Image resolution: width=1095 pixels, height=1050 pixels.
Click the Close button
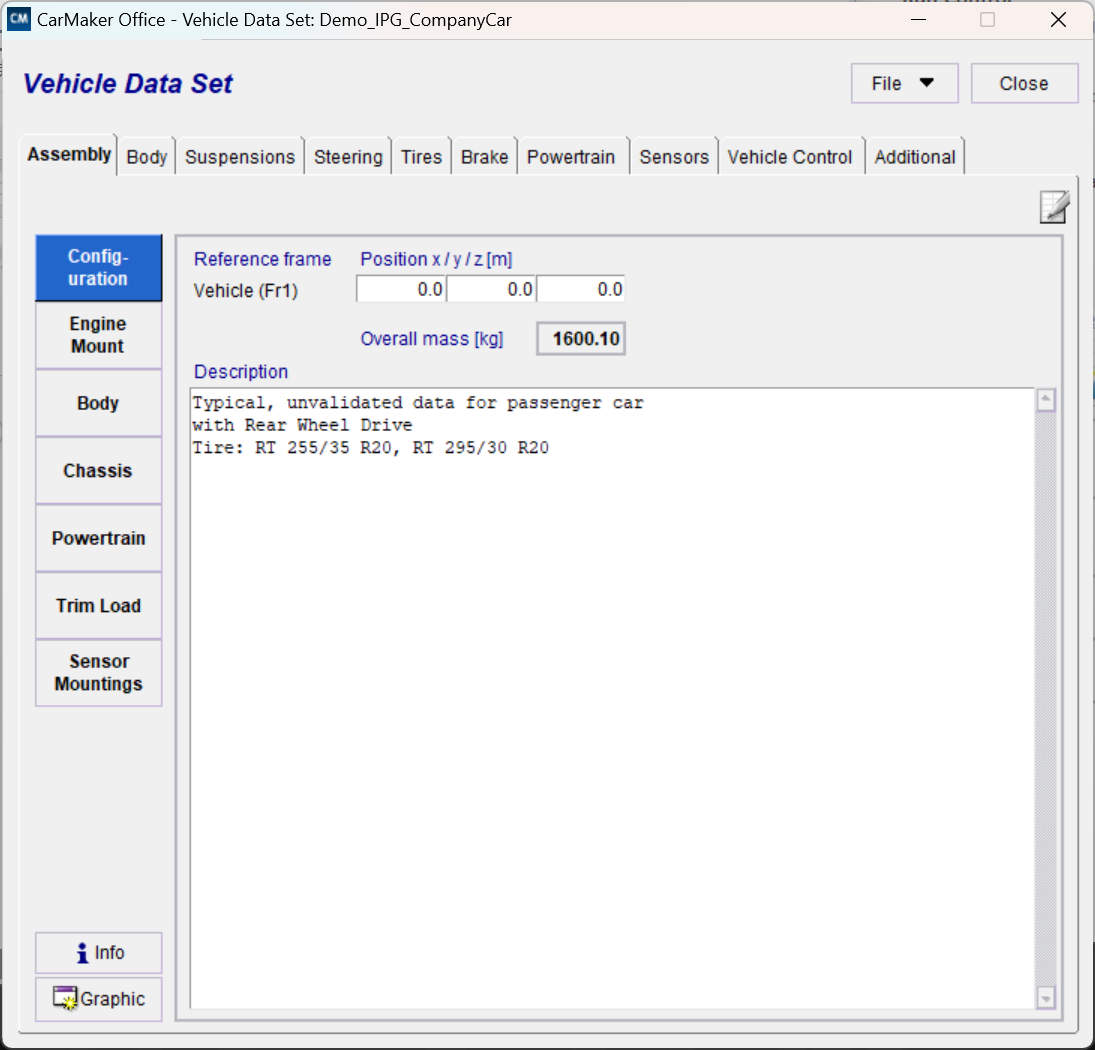tap(1024, 84)
